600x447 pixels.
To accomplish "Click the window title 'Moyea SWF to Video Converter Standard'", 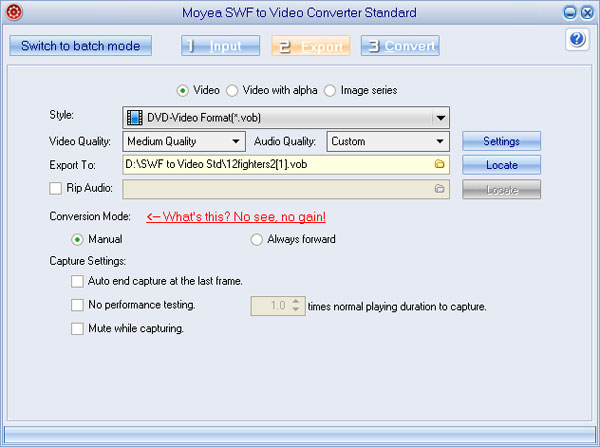I will tap(299, 13).
